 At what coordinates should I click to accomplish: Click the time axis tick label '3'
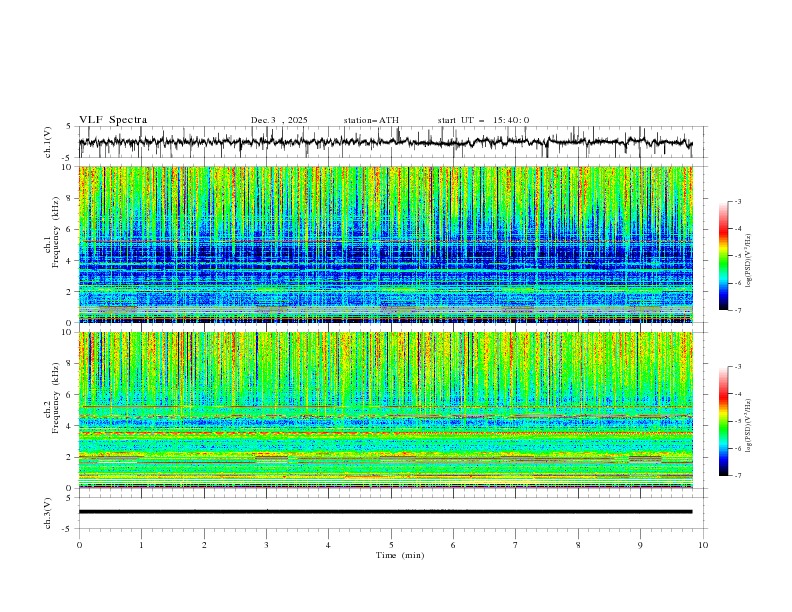pos(266,545)
